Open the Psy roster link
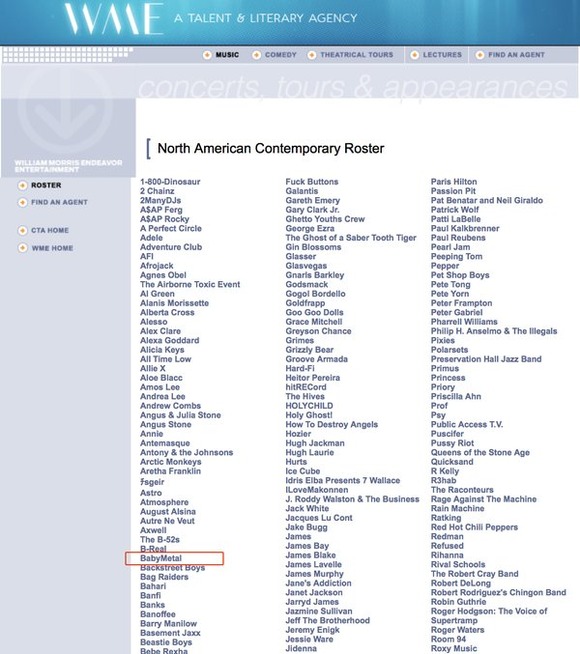 [x=438, y=415]
